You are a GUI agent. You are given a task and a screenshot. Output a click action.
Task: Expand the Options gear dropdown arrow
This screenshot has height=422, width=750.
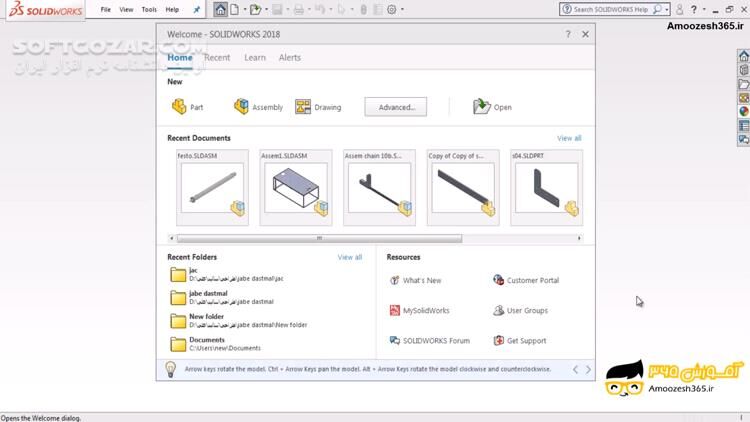click(x=402, y=9)
